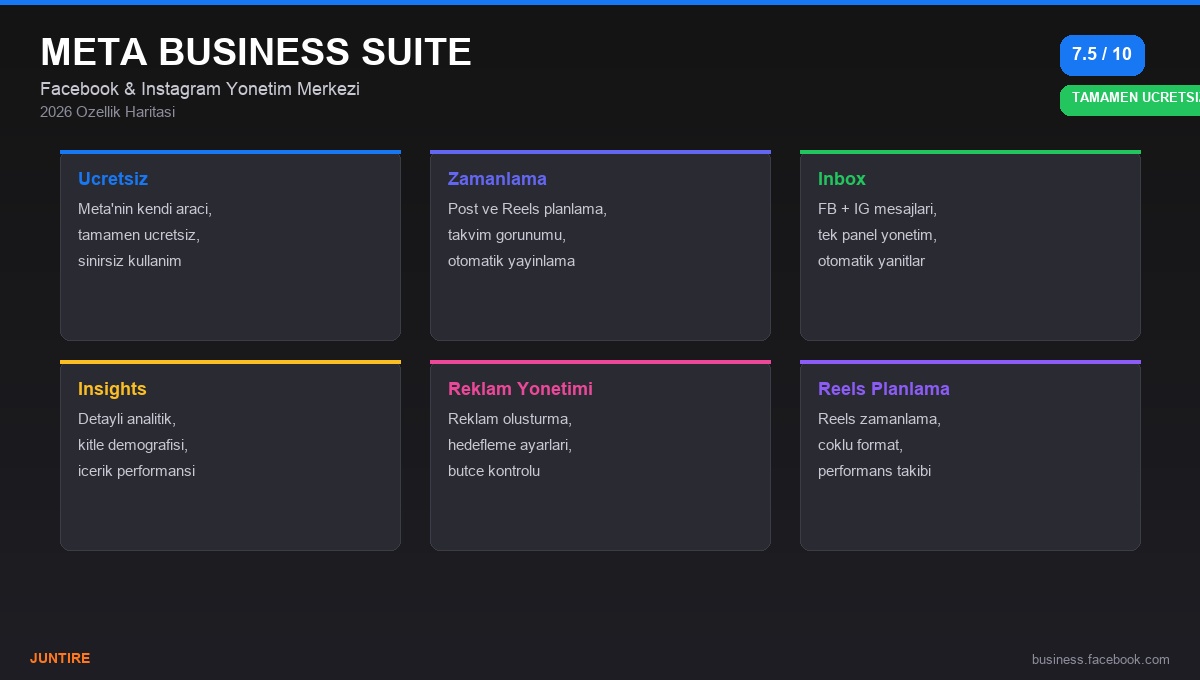The image size is (1200, 680).
Task: Open the Reels Planlama card heading
Action: pyautogui.click(x=884, y=389)
